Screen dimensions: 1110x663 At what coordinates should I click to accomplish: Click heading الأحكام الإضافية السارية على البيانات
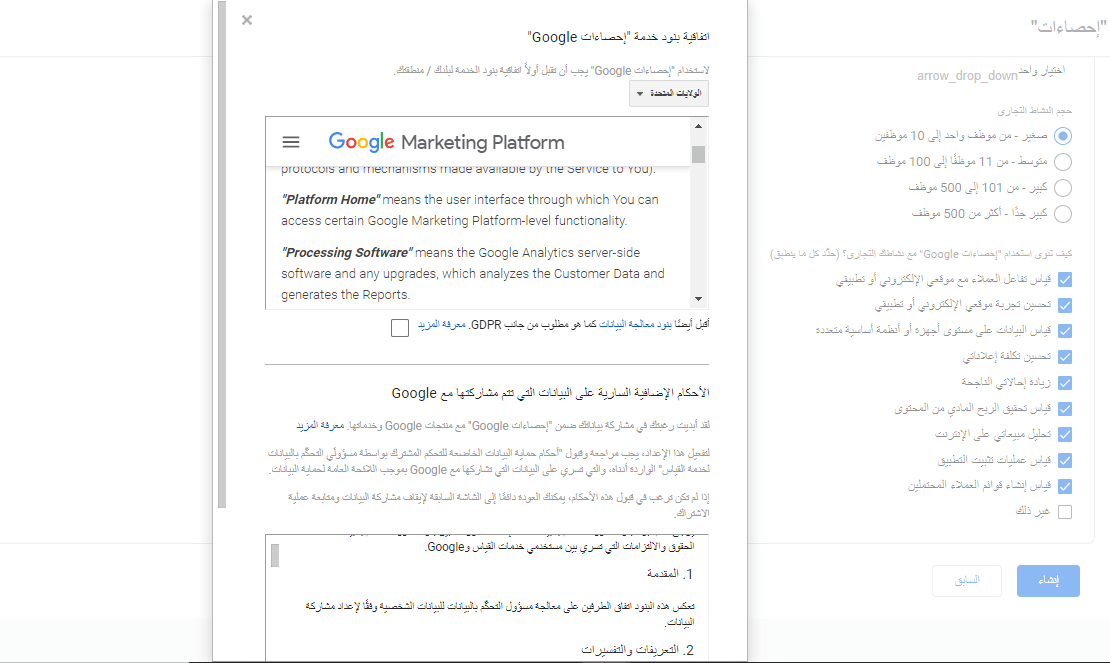pos(550,393)
